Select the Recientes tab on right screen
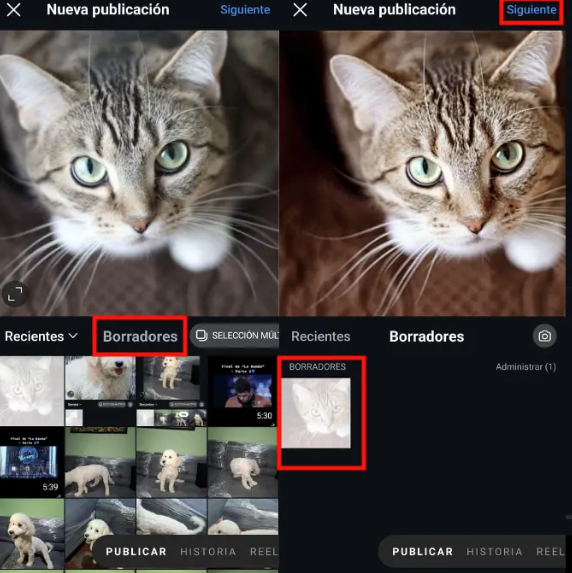The height and width of the screenshot is (573, 572). 321,336
